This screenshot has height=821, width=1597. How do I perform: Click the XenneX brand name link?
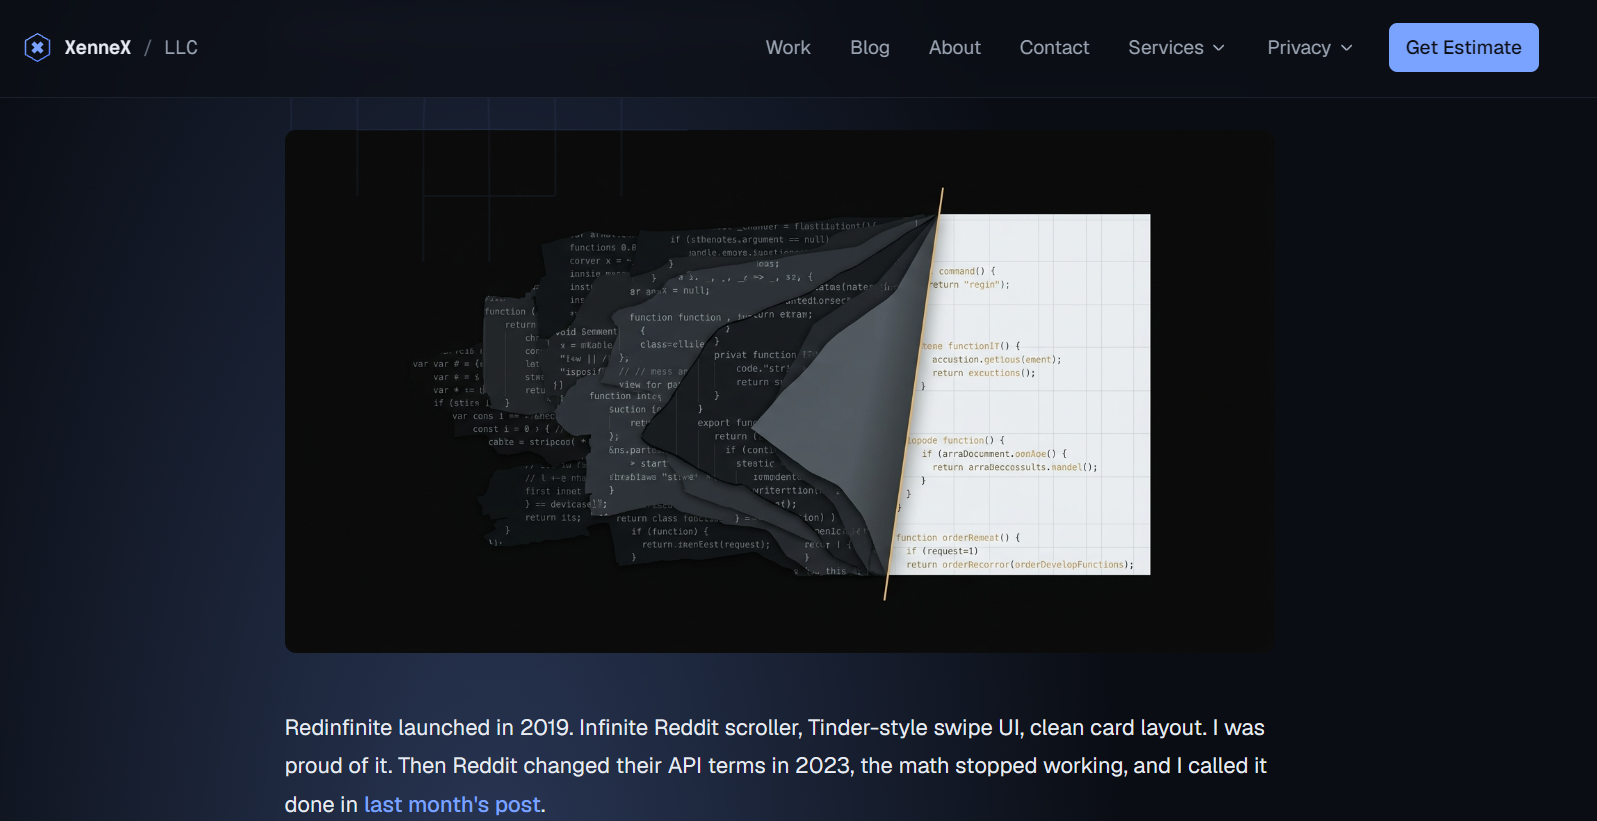point(98,47)
